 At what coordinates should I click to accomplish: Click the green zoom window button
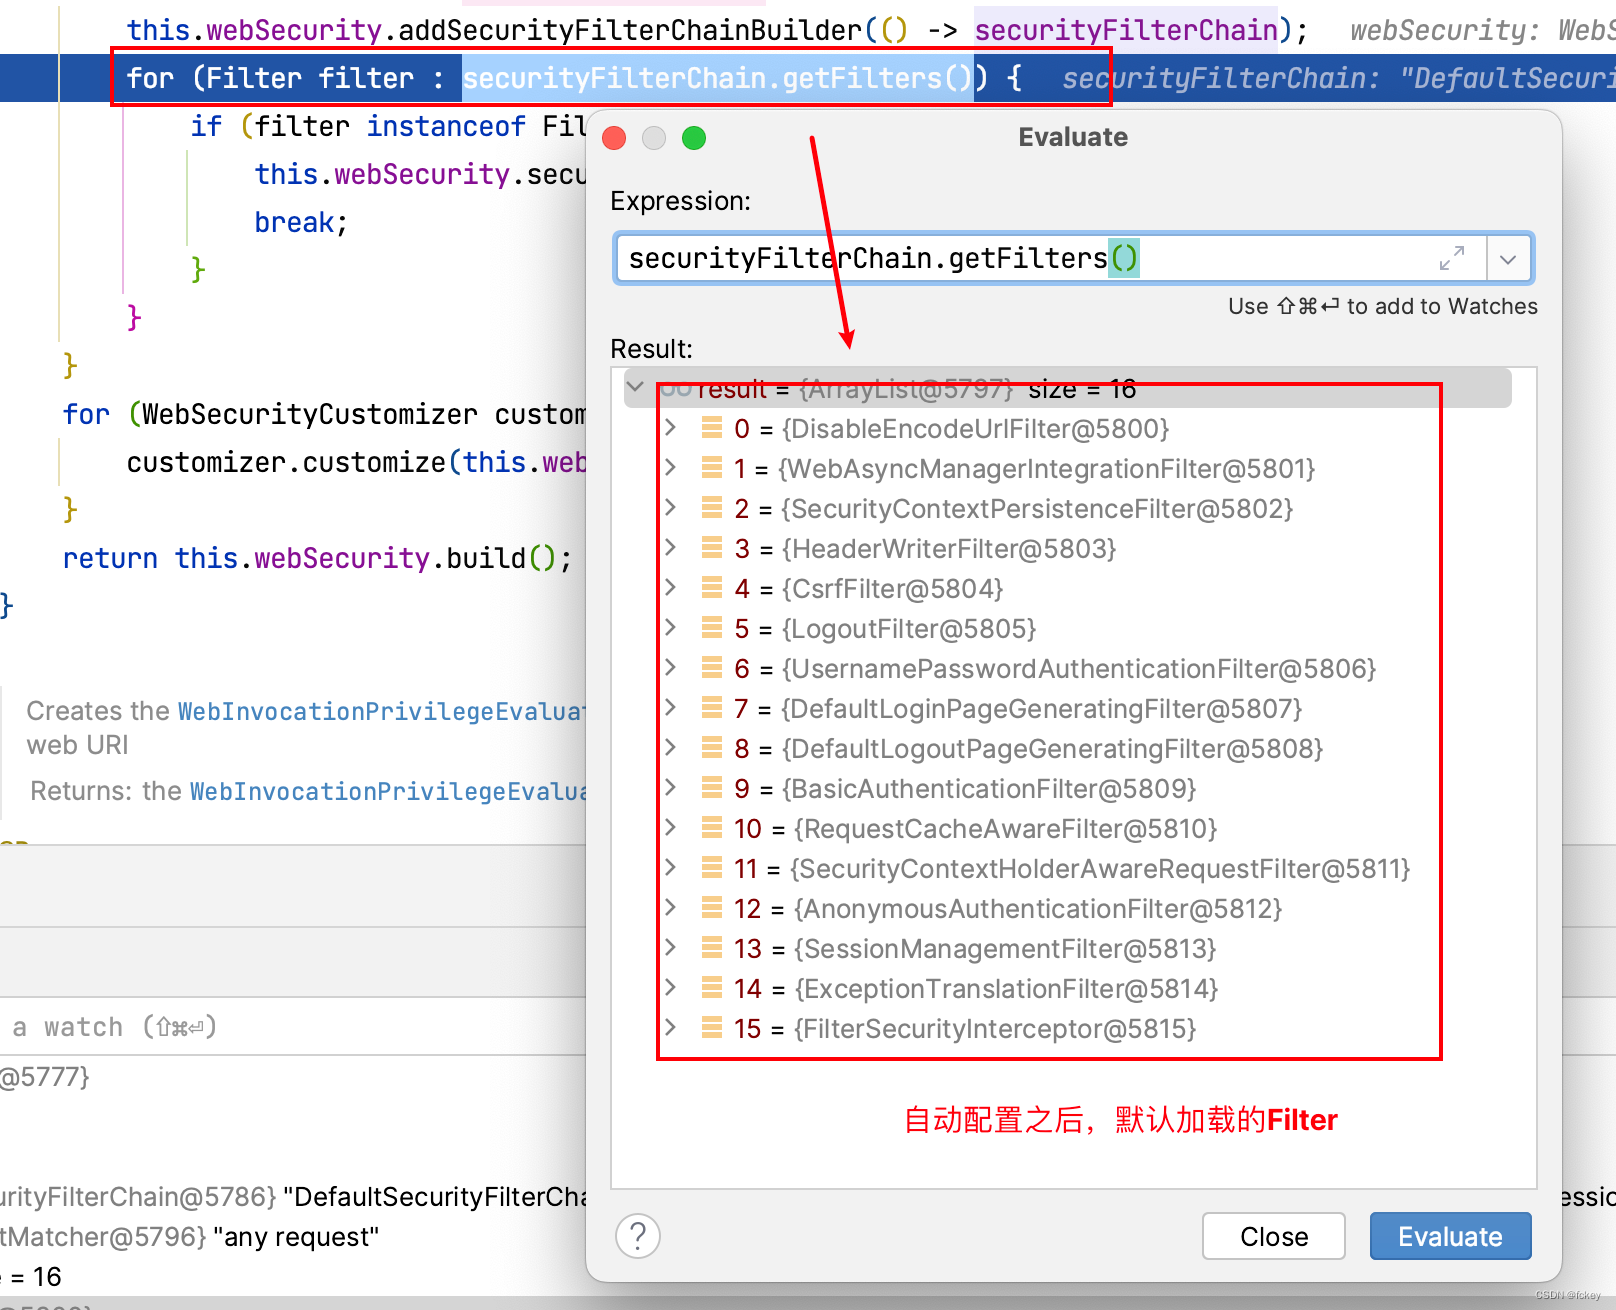[x=694, y=138]
